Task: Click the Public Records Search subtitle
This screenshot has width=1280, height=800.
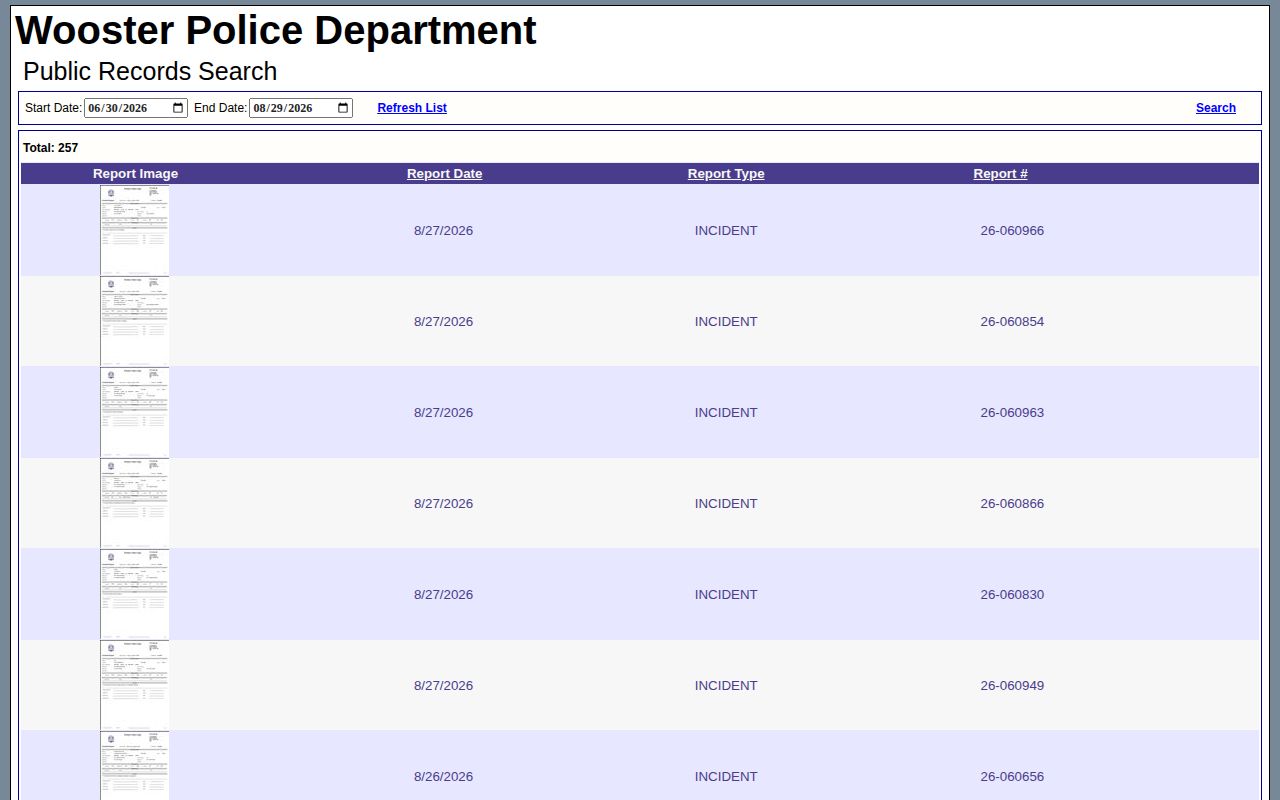Action: pos(150,72)
